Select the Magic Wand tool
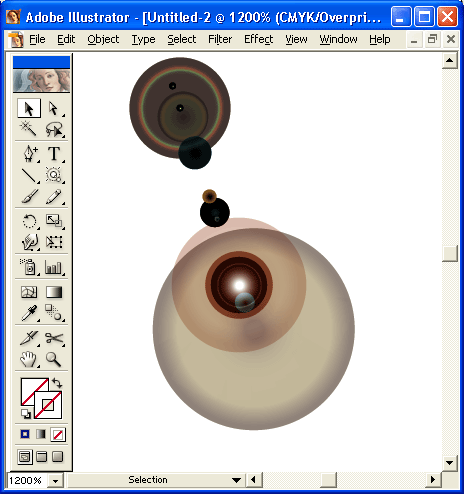 [29, 129]
